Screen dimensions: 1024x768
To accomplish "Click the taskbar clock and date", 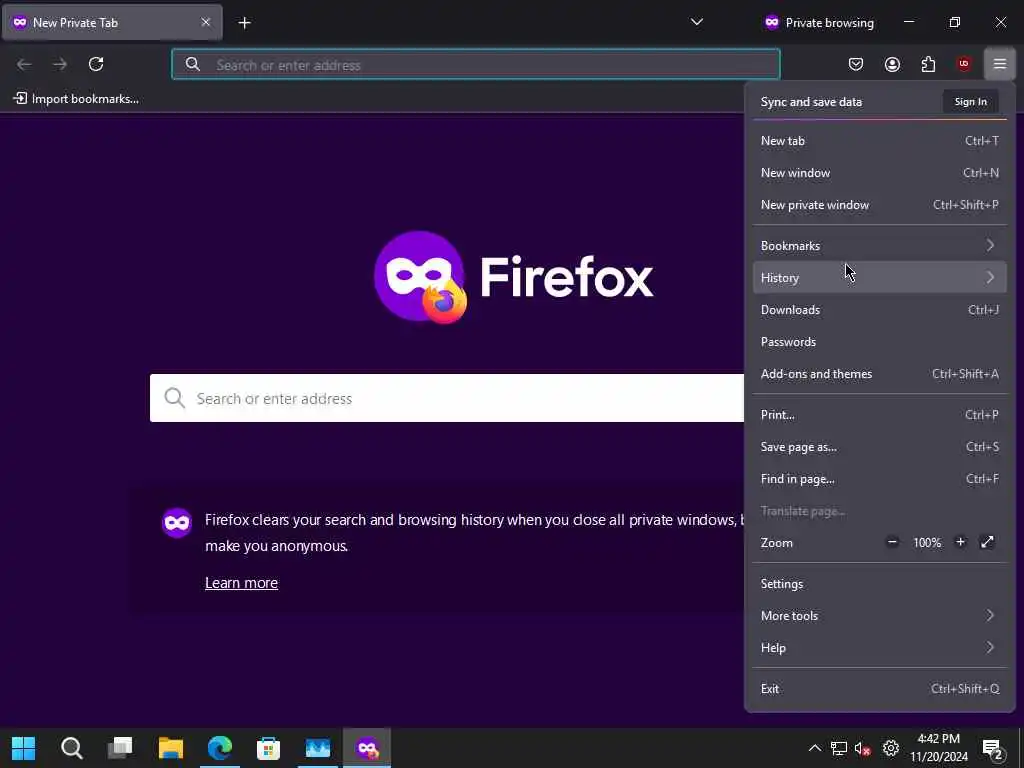I will coord(939,748).
